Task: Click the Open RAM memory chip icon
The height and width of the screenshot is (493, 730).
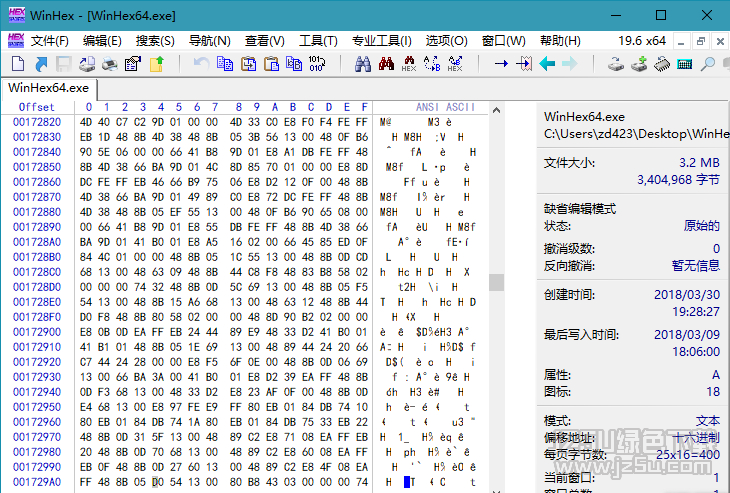Action: pyautogui.click(x=662, y=63)
